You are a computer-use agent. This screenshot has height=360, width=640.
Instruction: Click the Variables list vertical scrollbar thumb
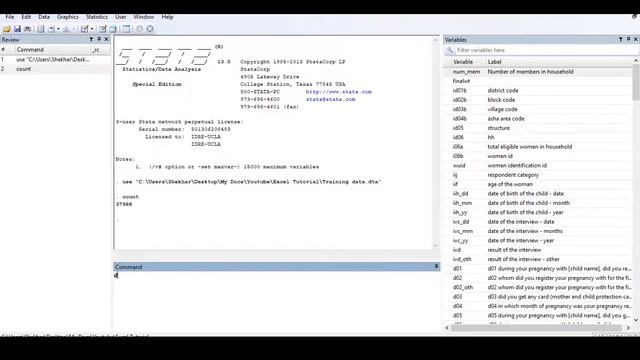636,82
